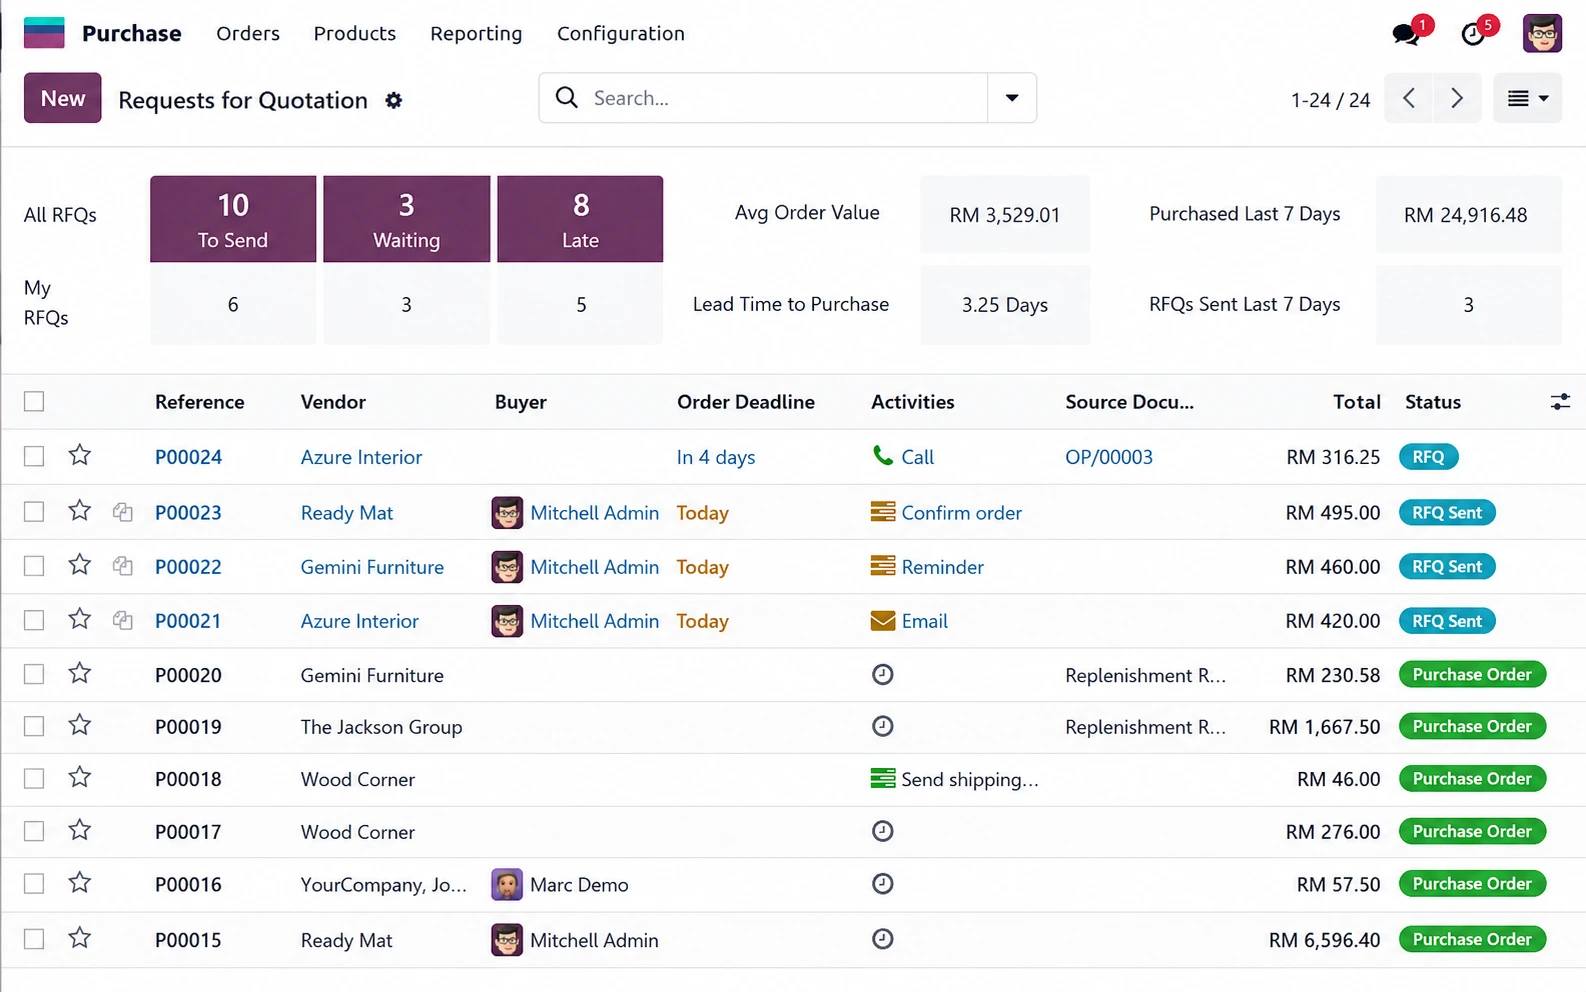Open the Products menu
The image size is (1586, 992).
point(355,33)
